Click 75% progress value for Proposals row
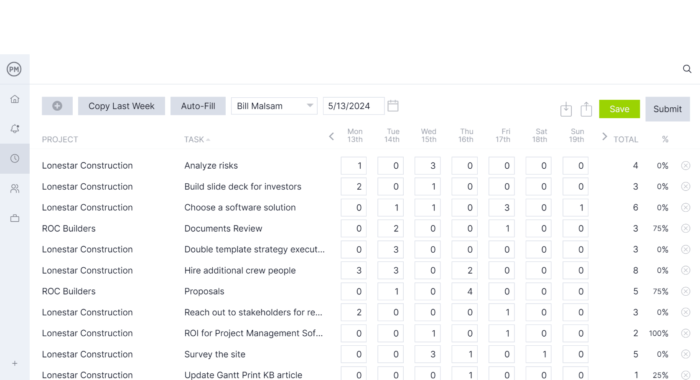Image resolution: width=700 pixels, height=380 pixels. tap(660, 292)
